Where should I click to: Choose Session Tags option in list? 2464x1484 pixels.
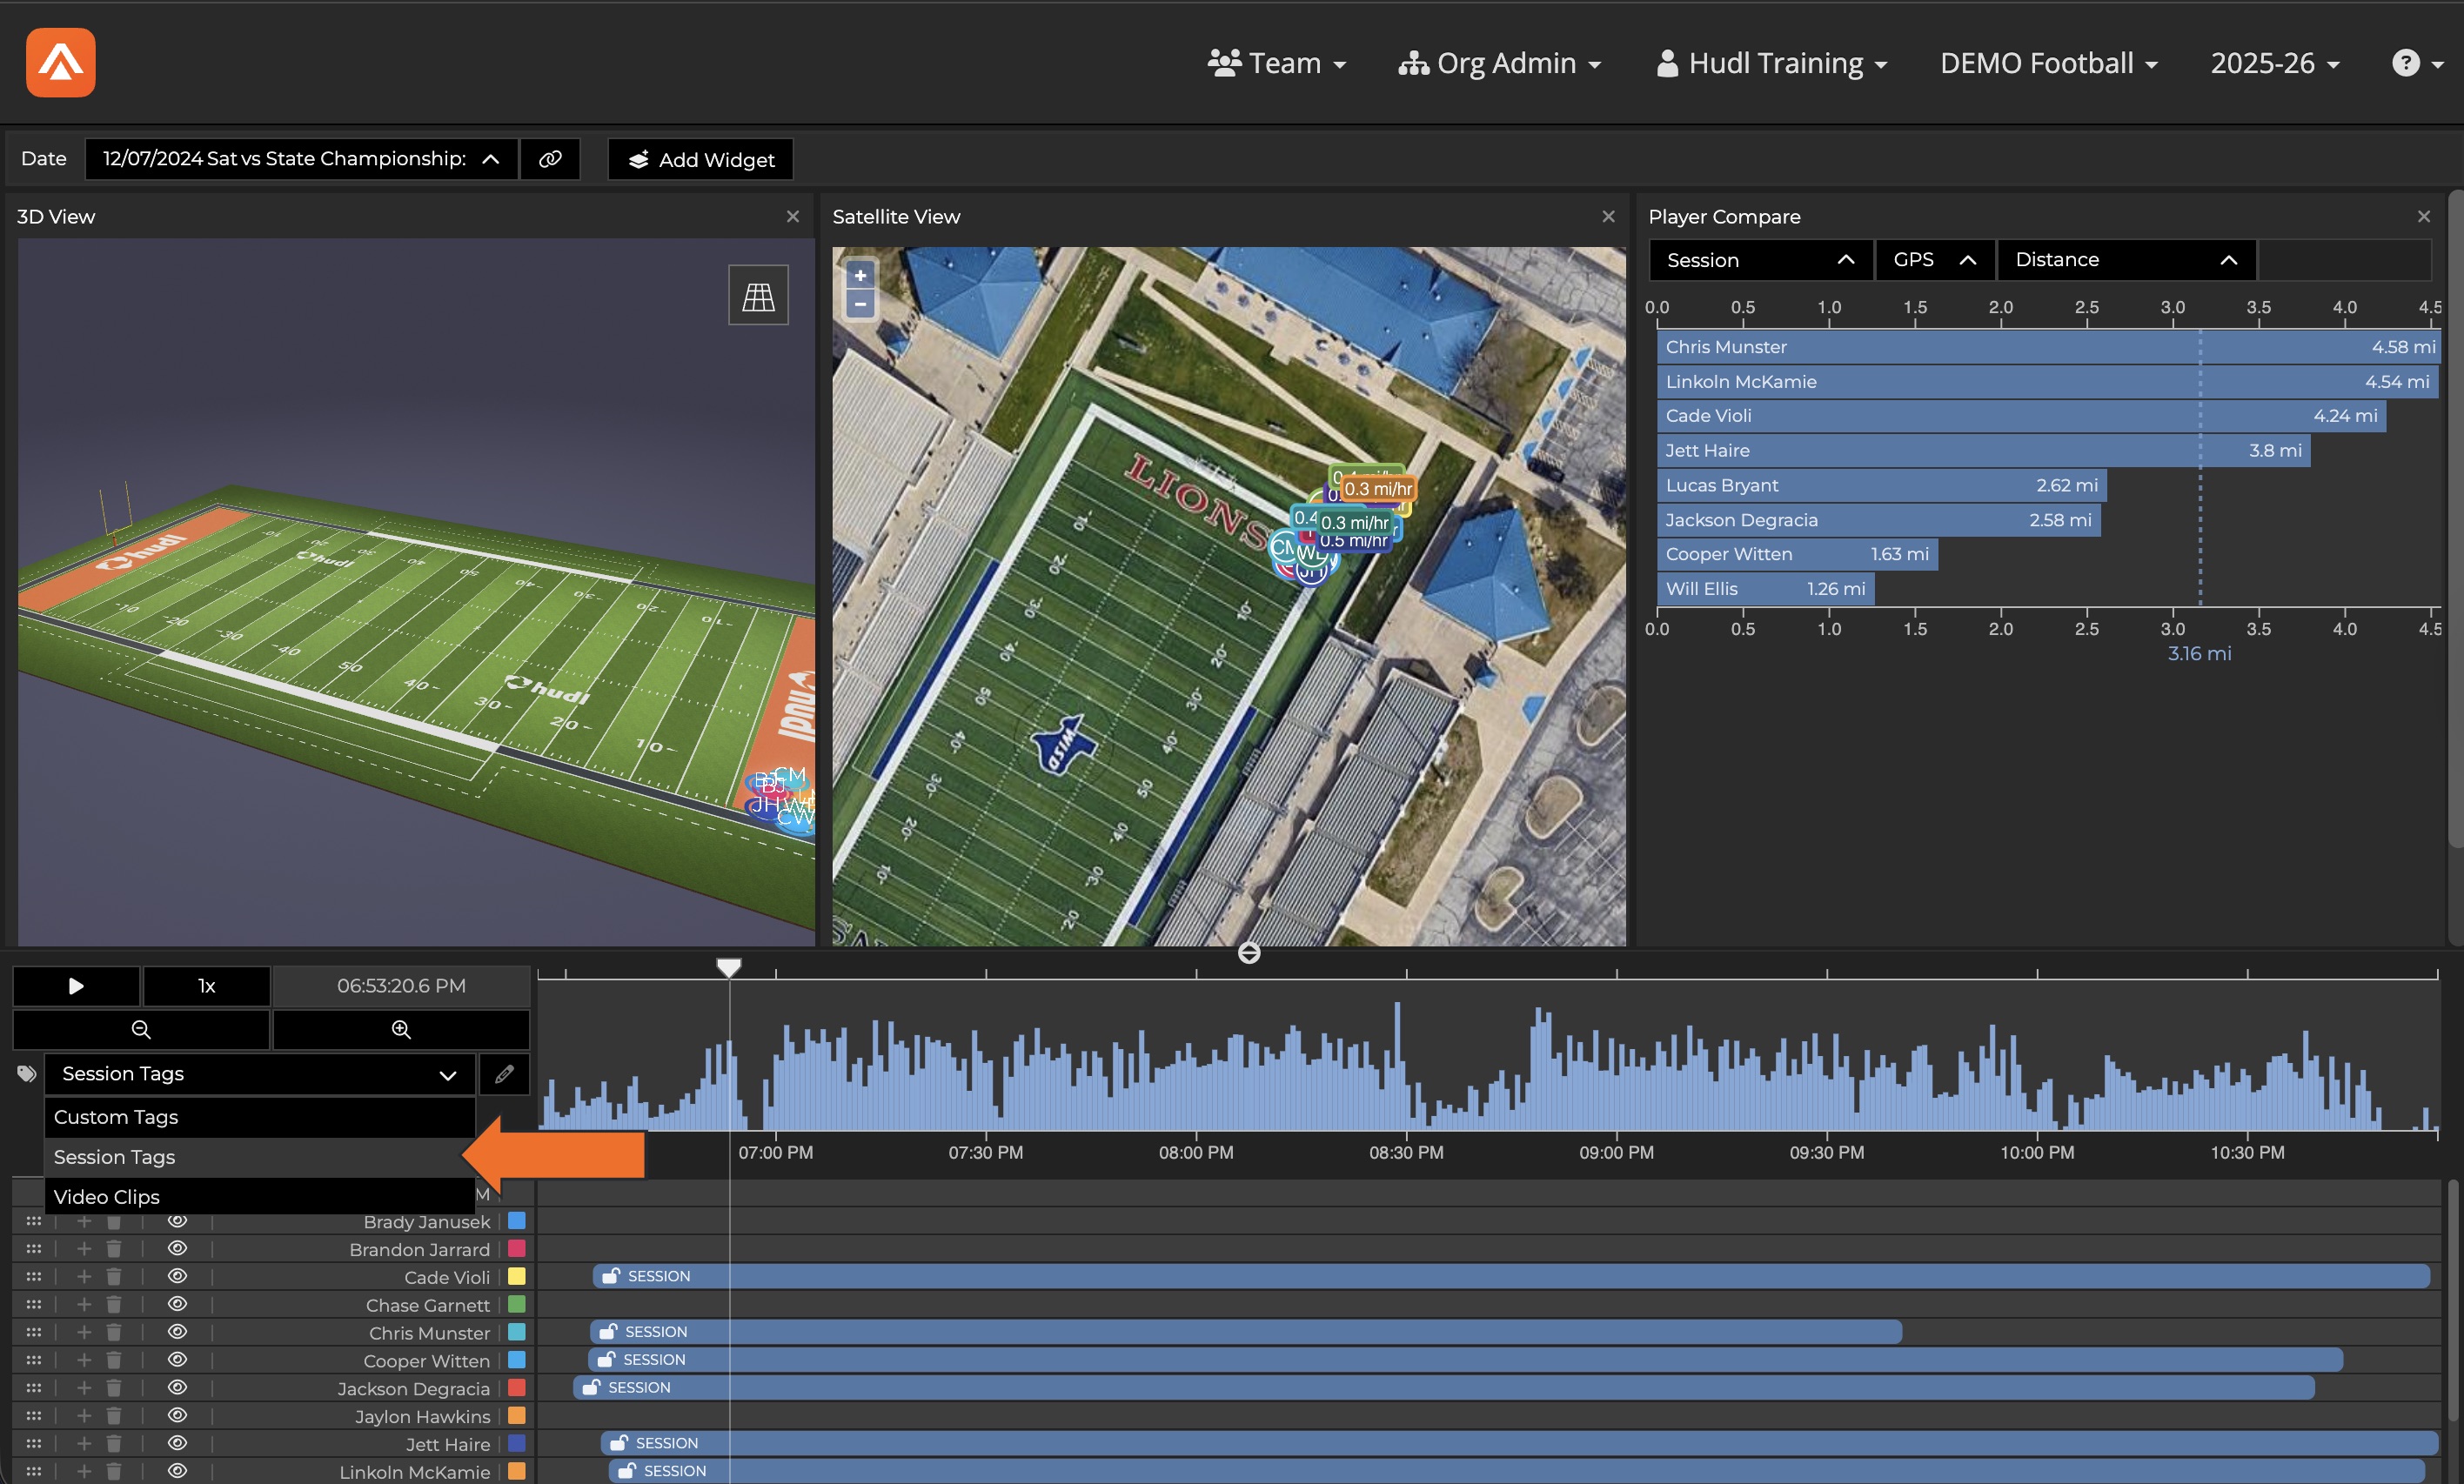(x=260, y=1157)
